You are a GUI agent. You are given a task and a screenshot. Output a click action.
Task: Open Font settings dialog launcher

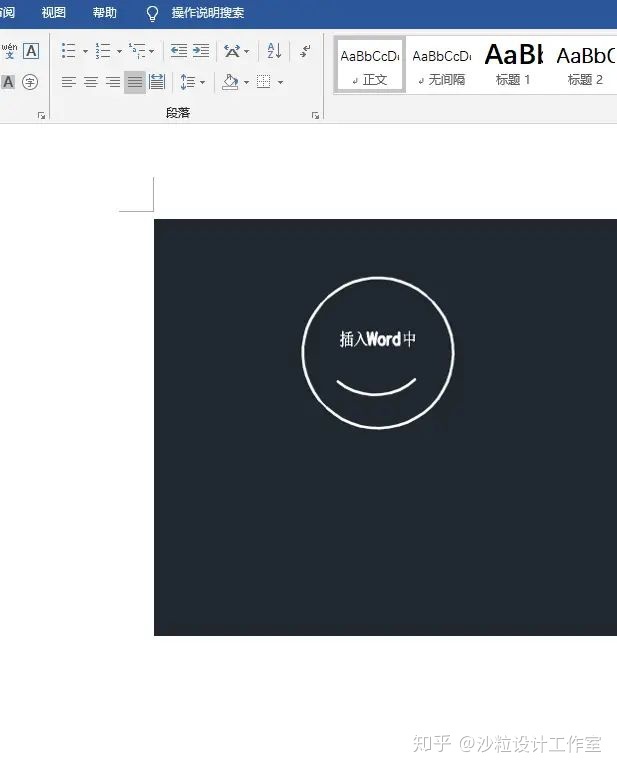pos(41,115)
